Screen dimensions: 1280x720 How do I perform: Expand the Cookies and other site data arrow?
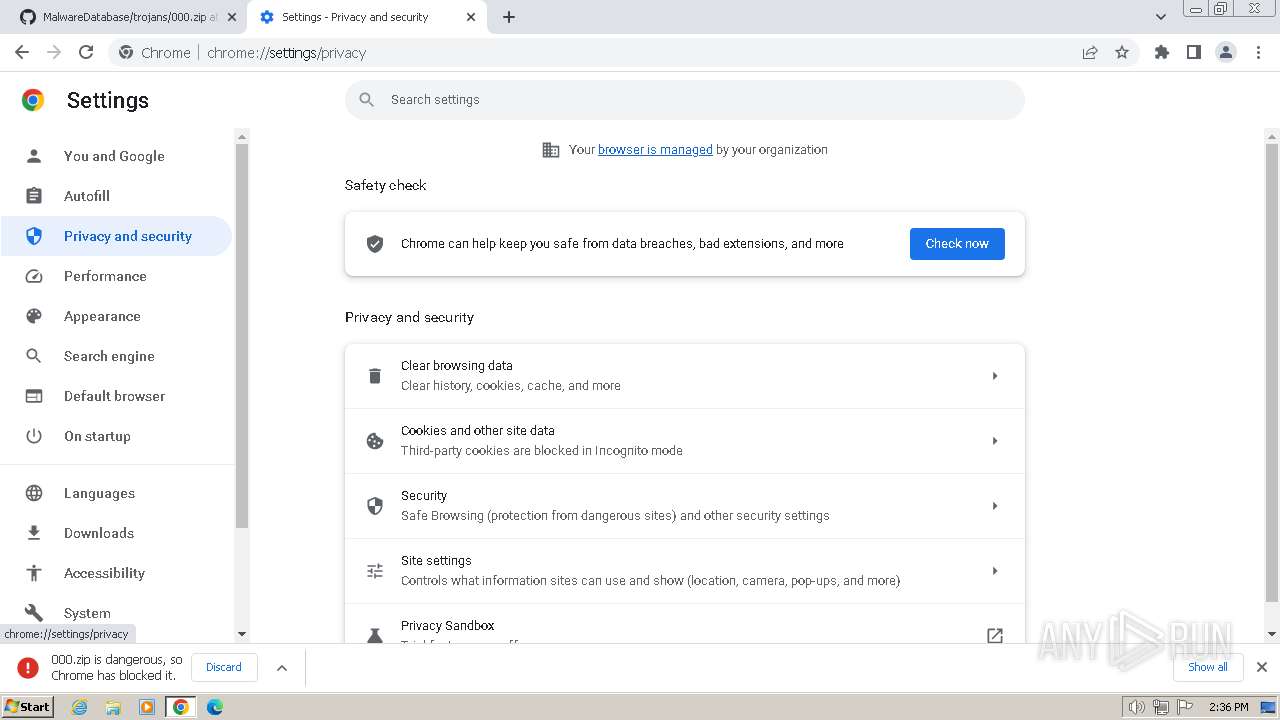pyautogui.click(x=995, y=441)
